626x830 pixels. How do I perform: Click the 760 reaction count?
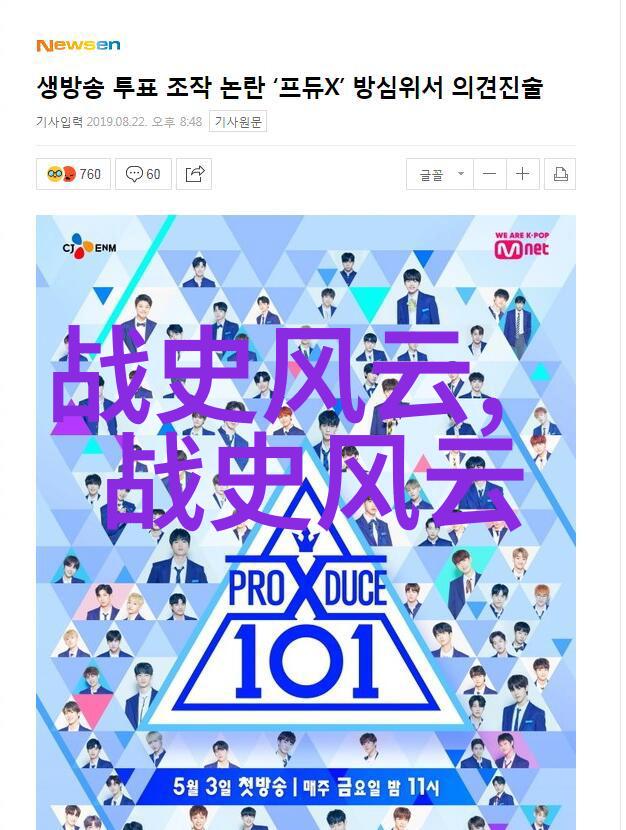click(90, 174)
